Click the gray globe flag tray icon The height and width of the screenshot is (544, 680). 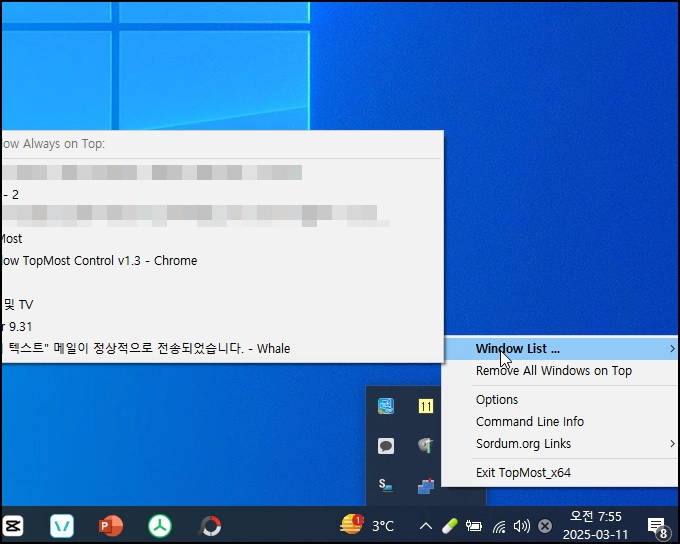[425, 446]
